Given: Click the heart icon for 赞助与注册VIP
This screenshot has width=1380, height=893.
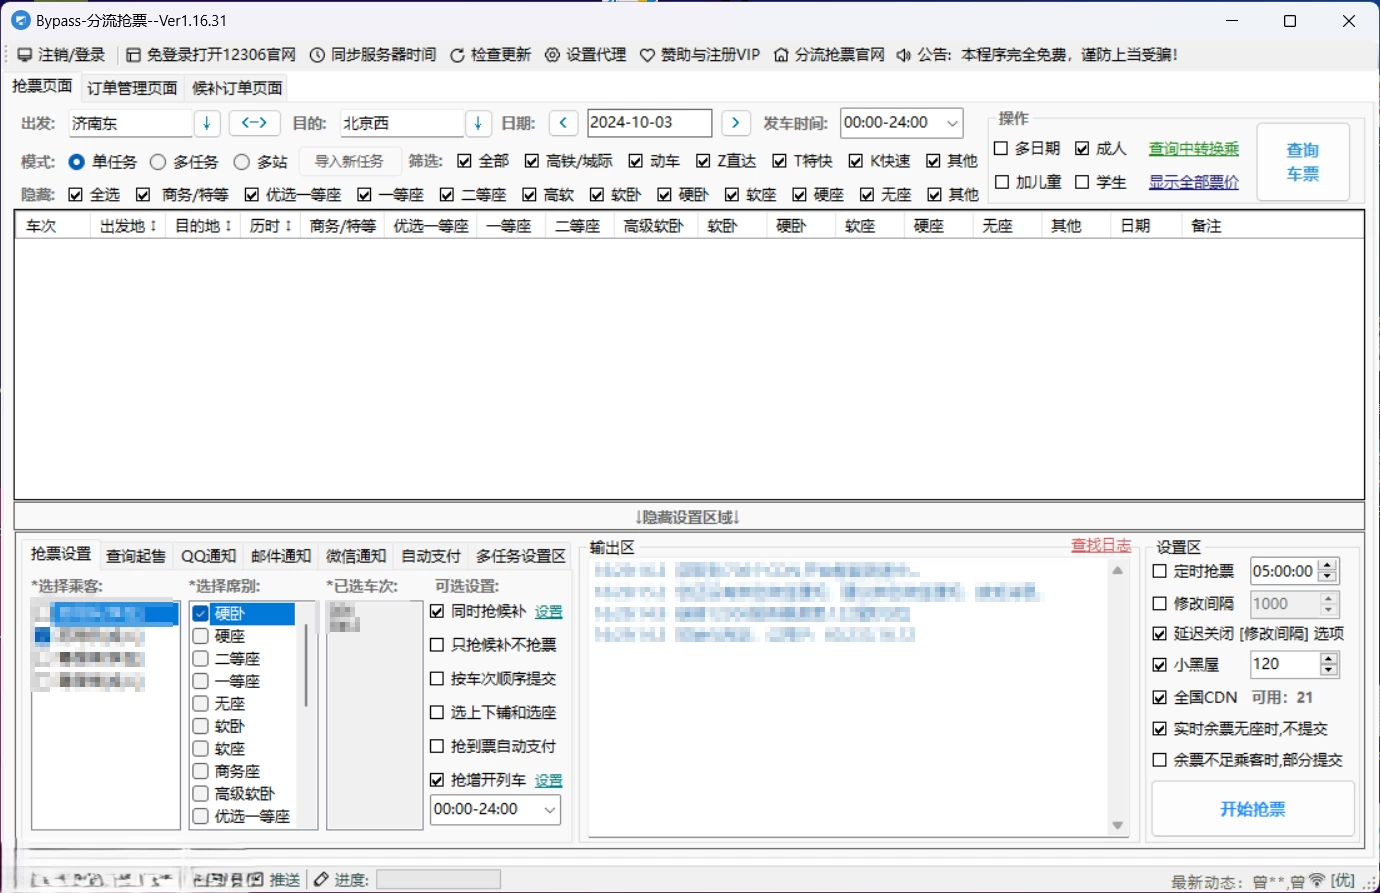Looking at the screenshot, I should click(647, 55).
